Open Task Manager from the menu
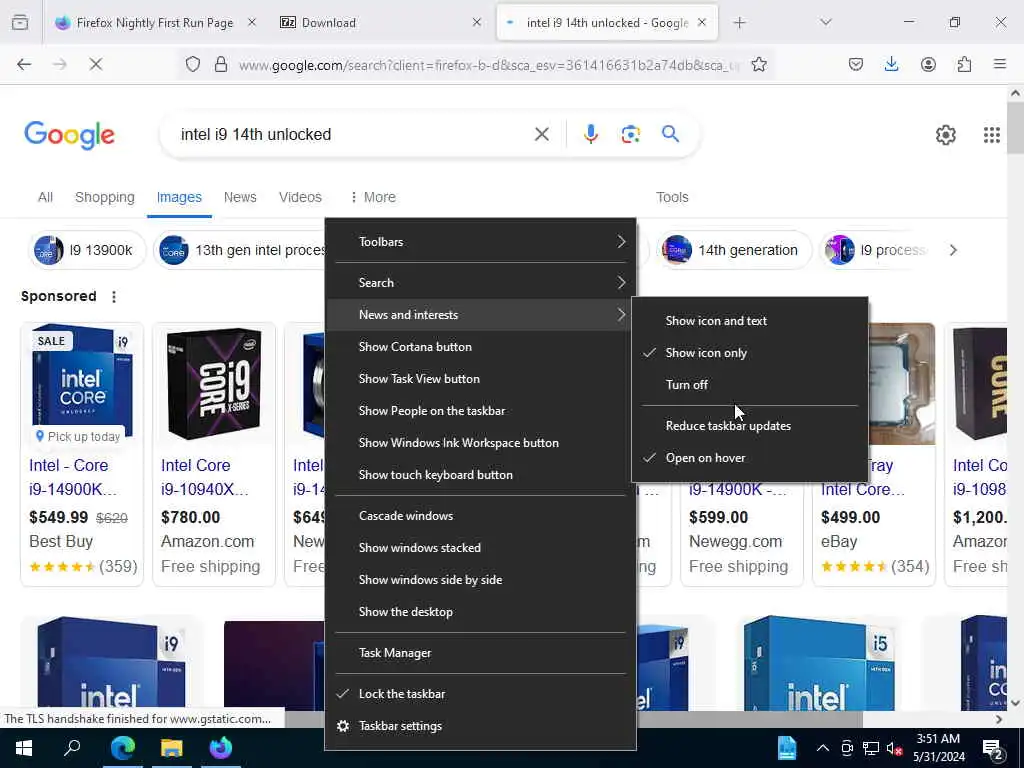The width and height of the screenshot is (1024, 768). point(480,653)
